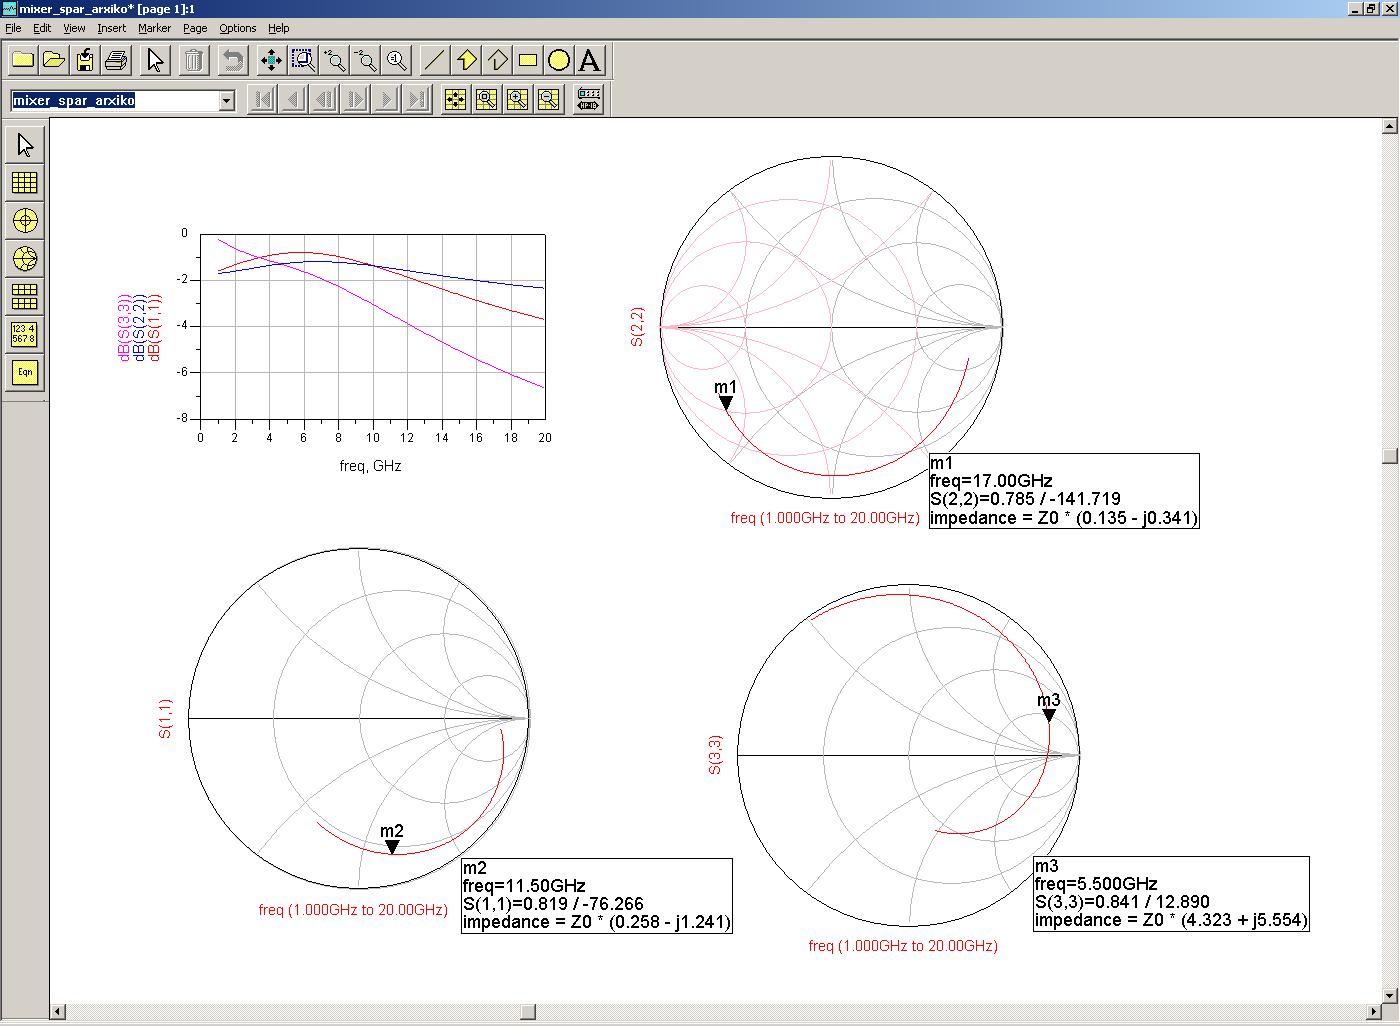The image size is (1400, 1026).
Task: Insert a polar plot from the palette
Action: [x=25, y=221]
